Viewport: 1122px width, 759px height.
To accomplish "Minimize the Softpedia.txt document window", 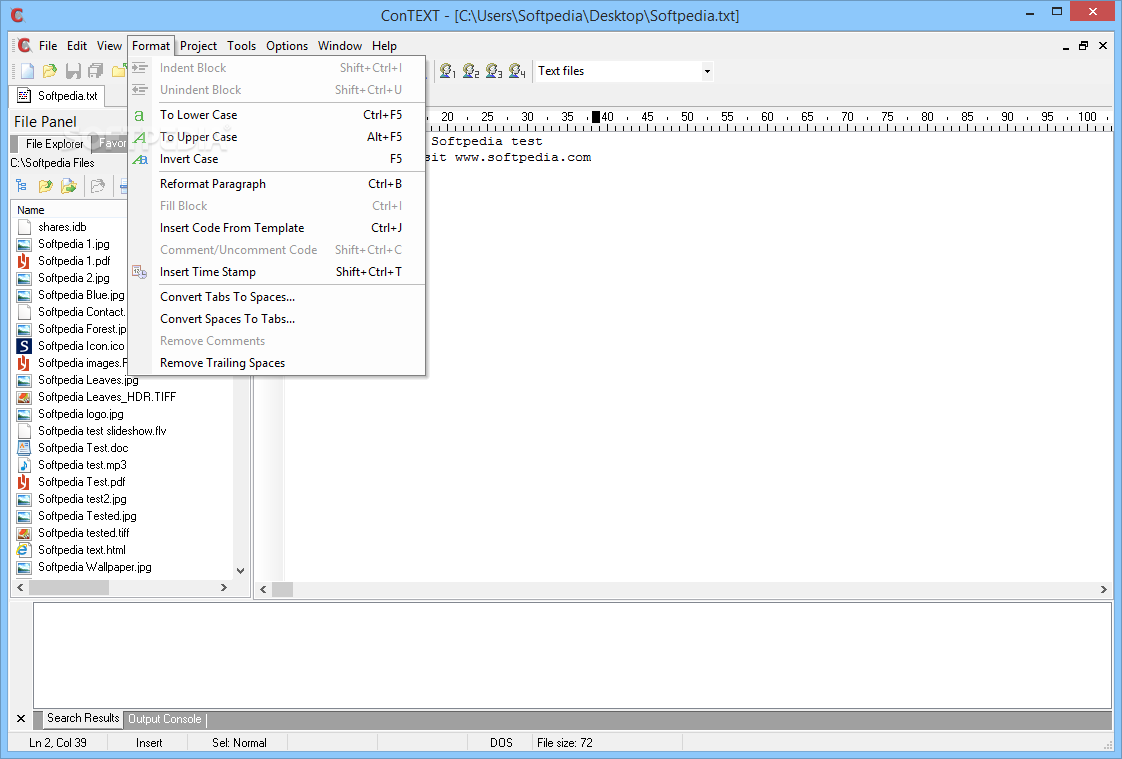I will point(1065,46).
